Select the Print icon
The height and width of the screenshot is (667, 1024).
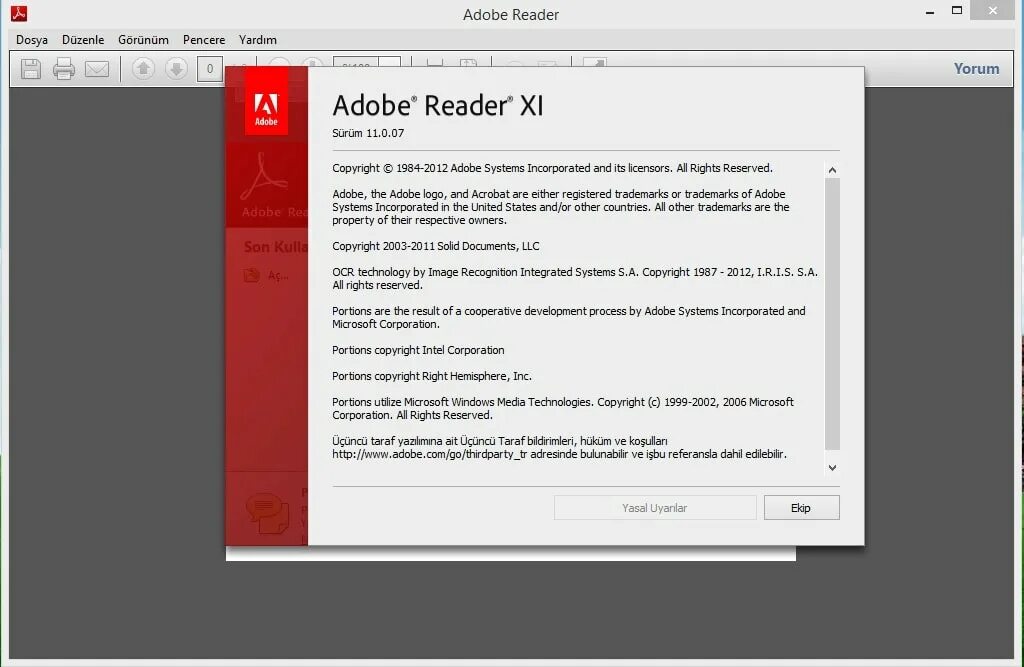pyautogui.click(x=62, y=68)
